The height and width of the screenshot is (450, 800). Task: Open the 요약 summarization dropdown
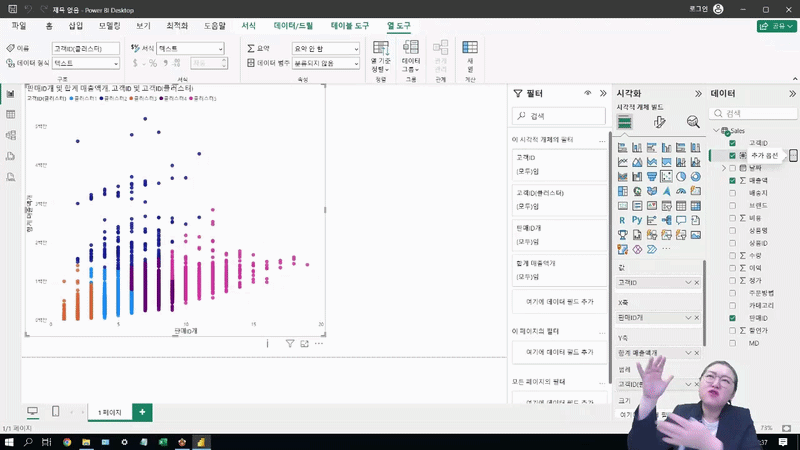(x=325, y=48)
